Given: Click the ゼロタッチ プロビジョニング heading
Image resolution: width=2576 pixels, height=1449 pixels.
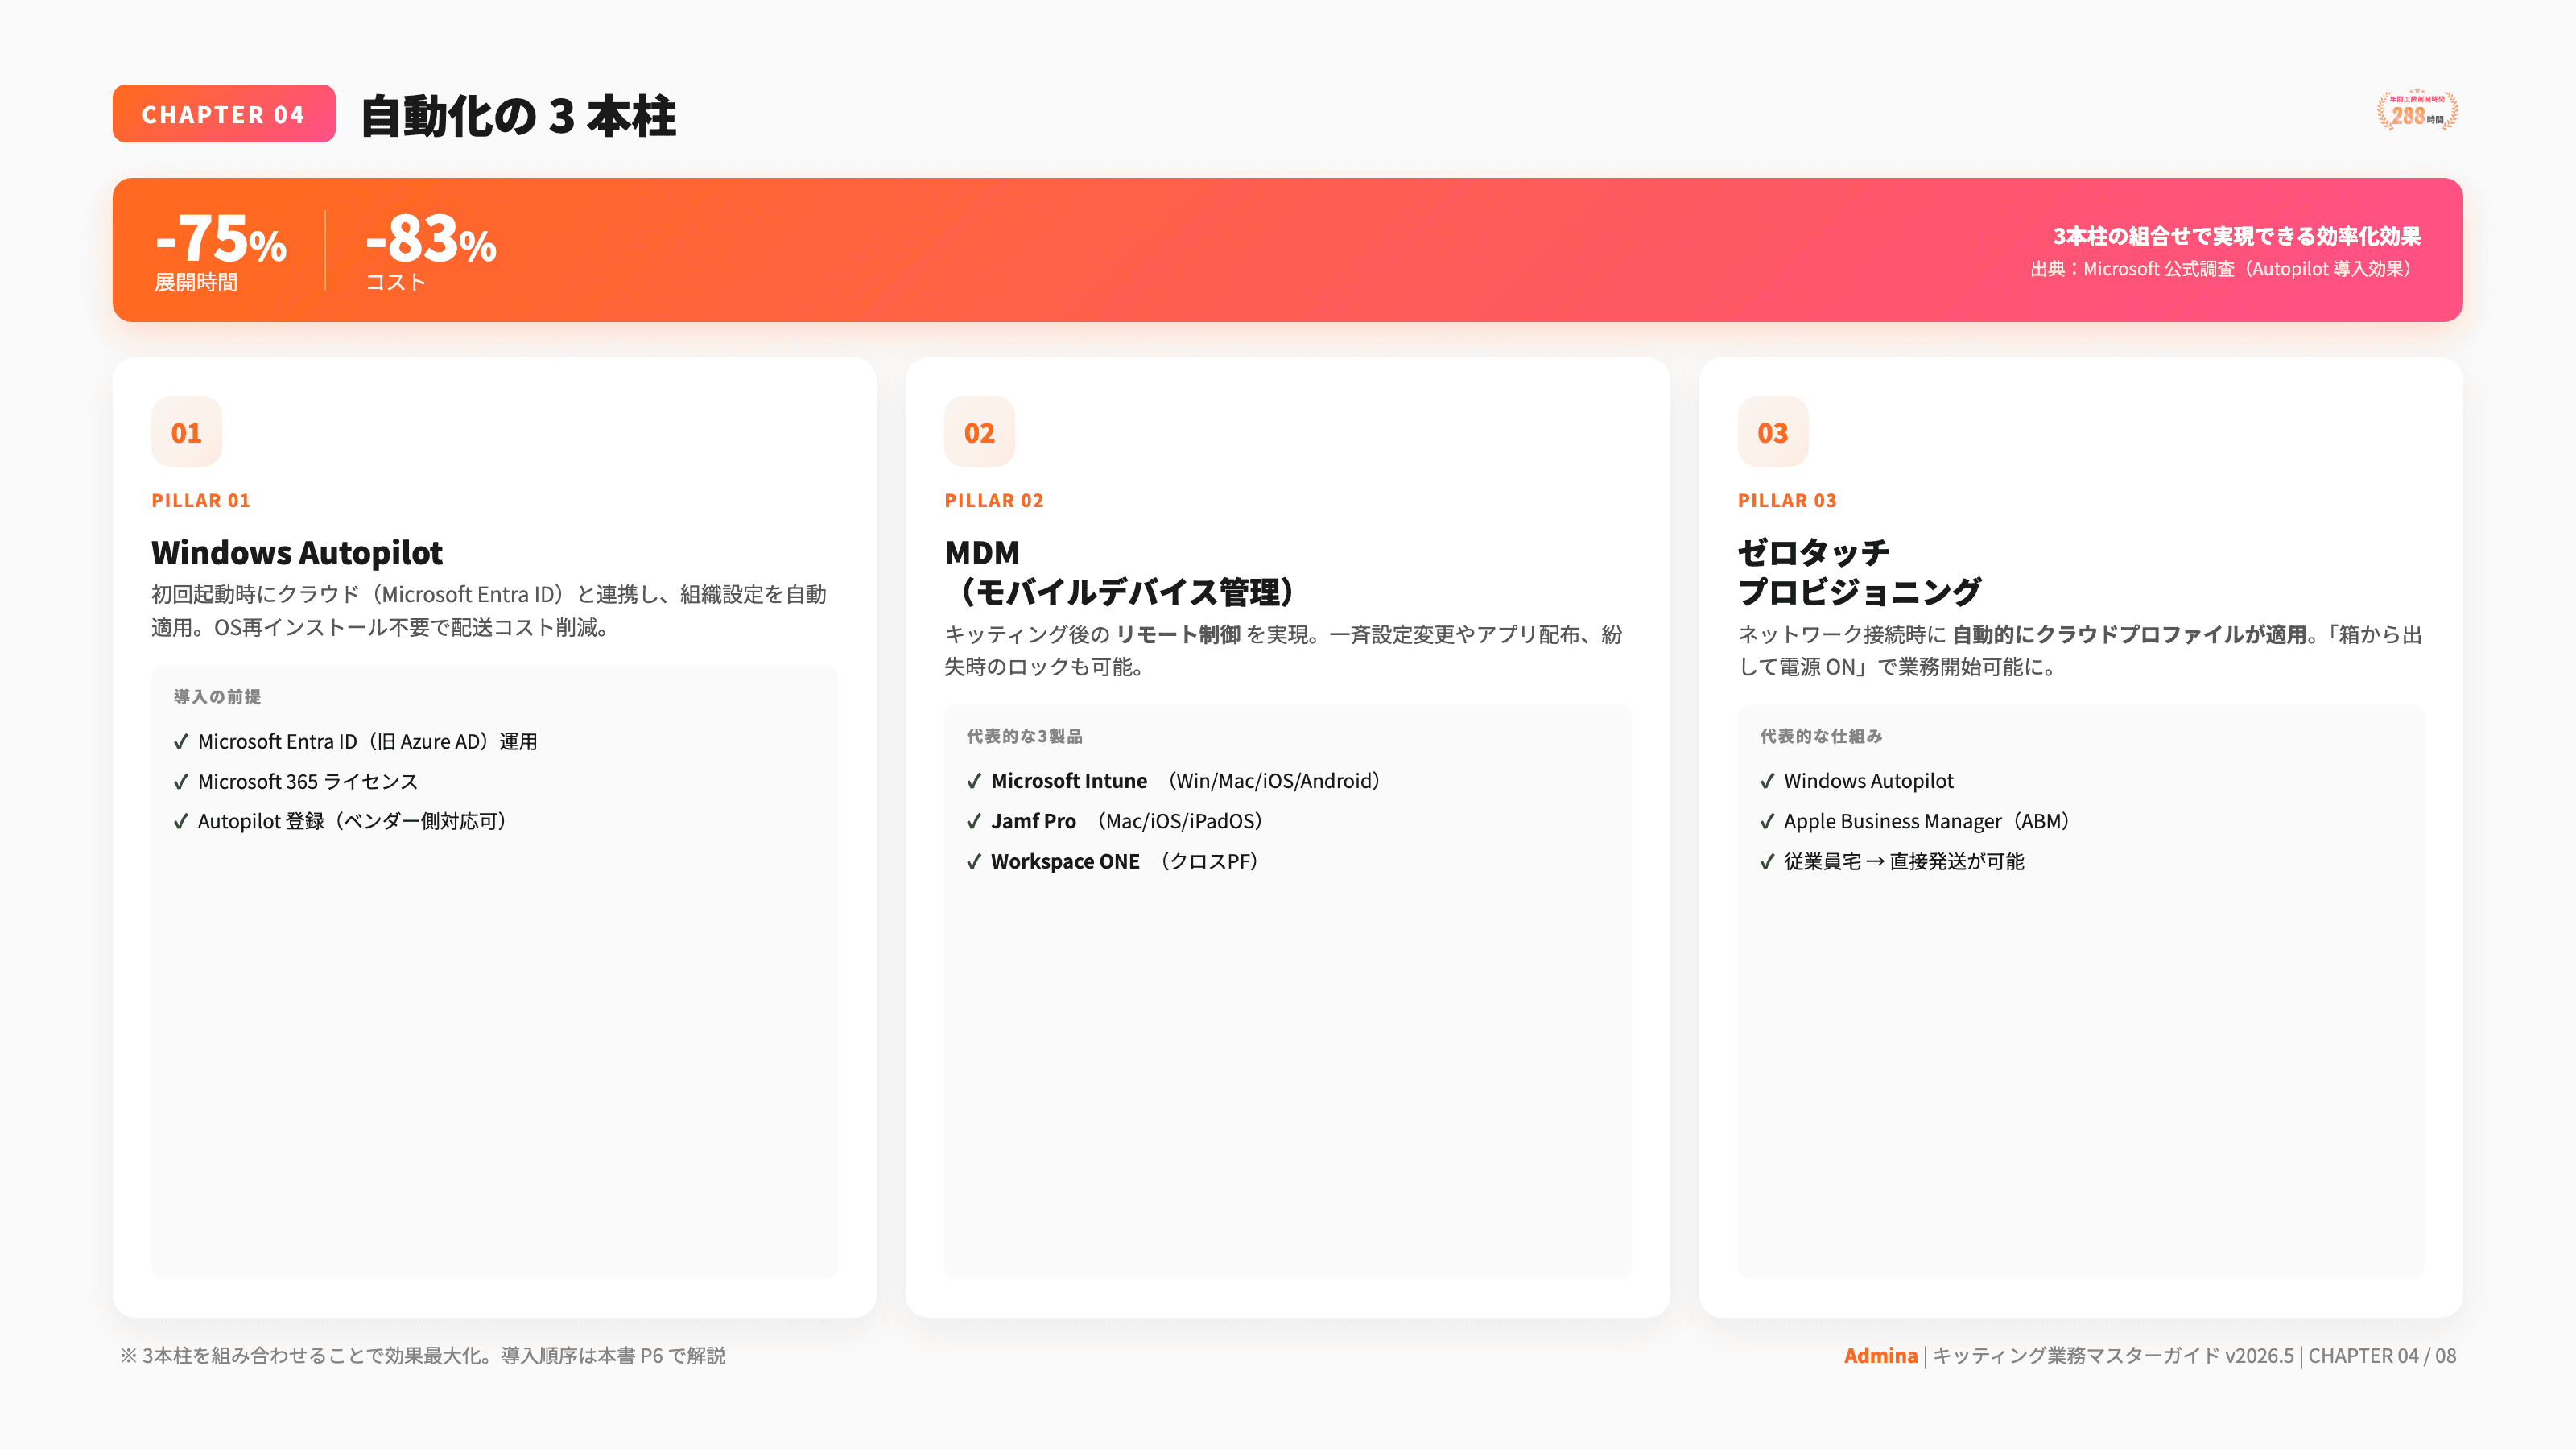Looking at the screenshot, I should 1860,572.
